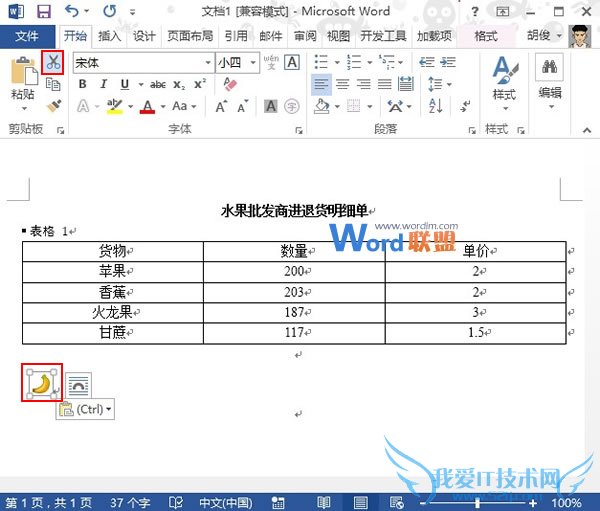Apply red font color A
The width and height of the screenshot is (600, 511).
click(x=148, y=106)
